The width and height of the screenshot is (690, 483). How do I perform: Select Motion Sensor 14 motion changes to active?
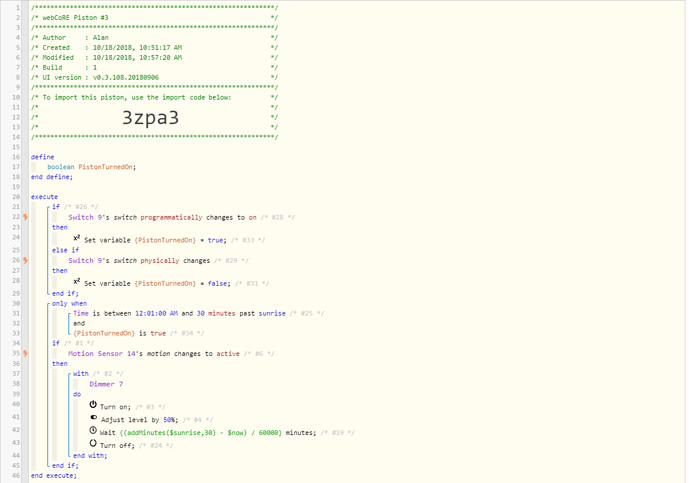coord(154,354)
